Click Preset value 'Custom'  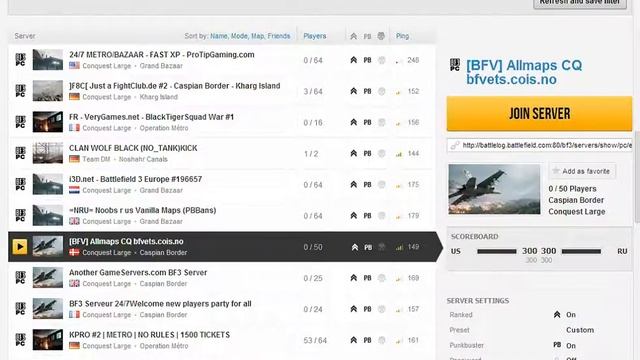[580, 330]
